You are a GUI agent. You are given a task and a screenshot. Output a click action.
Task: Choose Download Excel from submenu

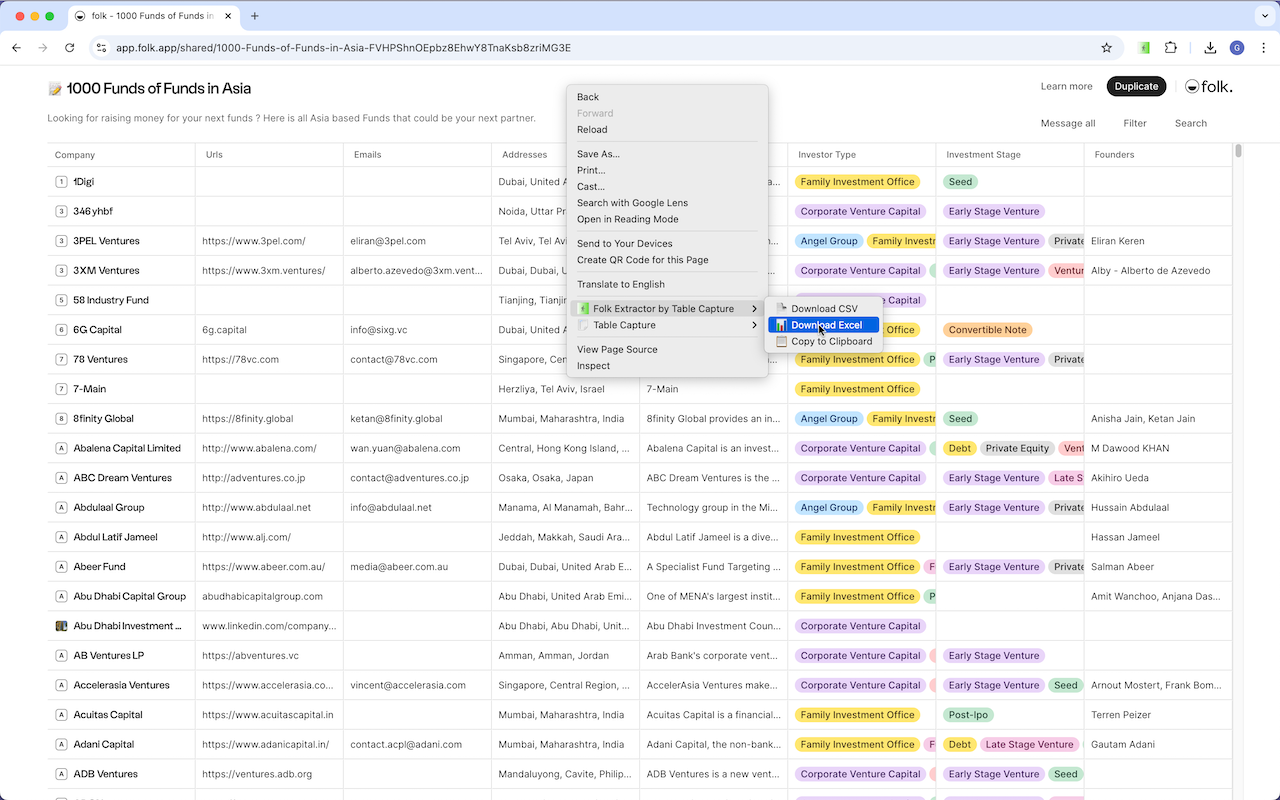click(824, 325)
